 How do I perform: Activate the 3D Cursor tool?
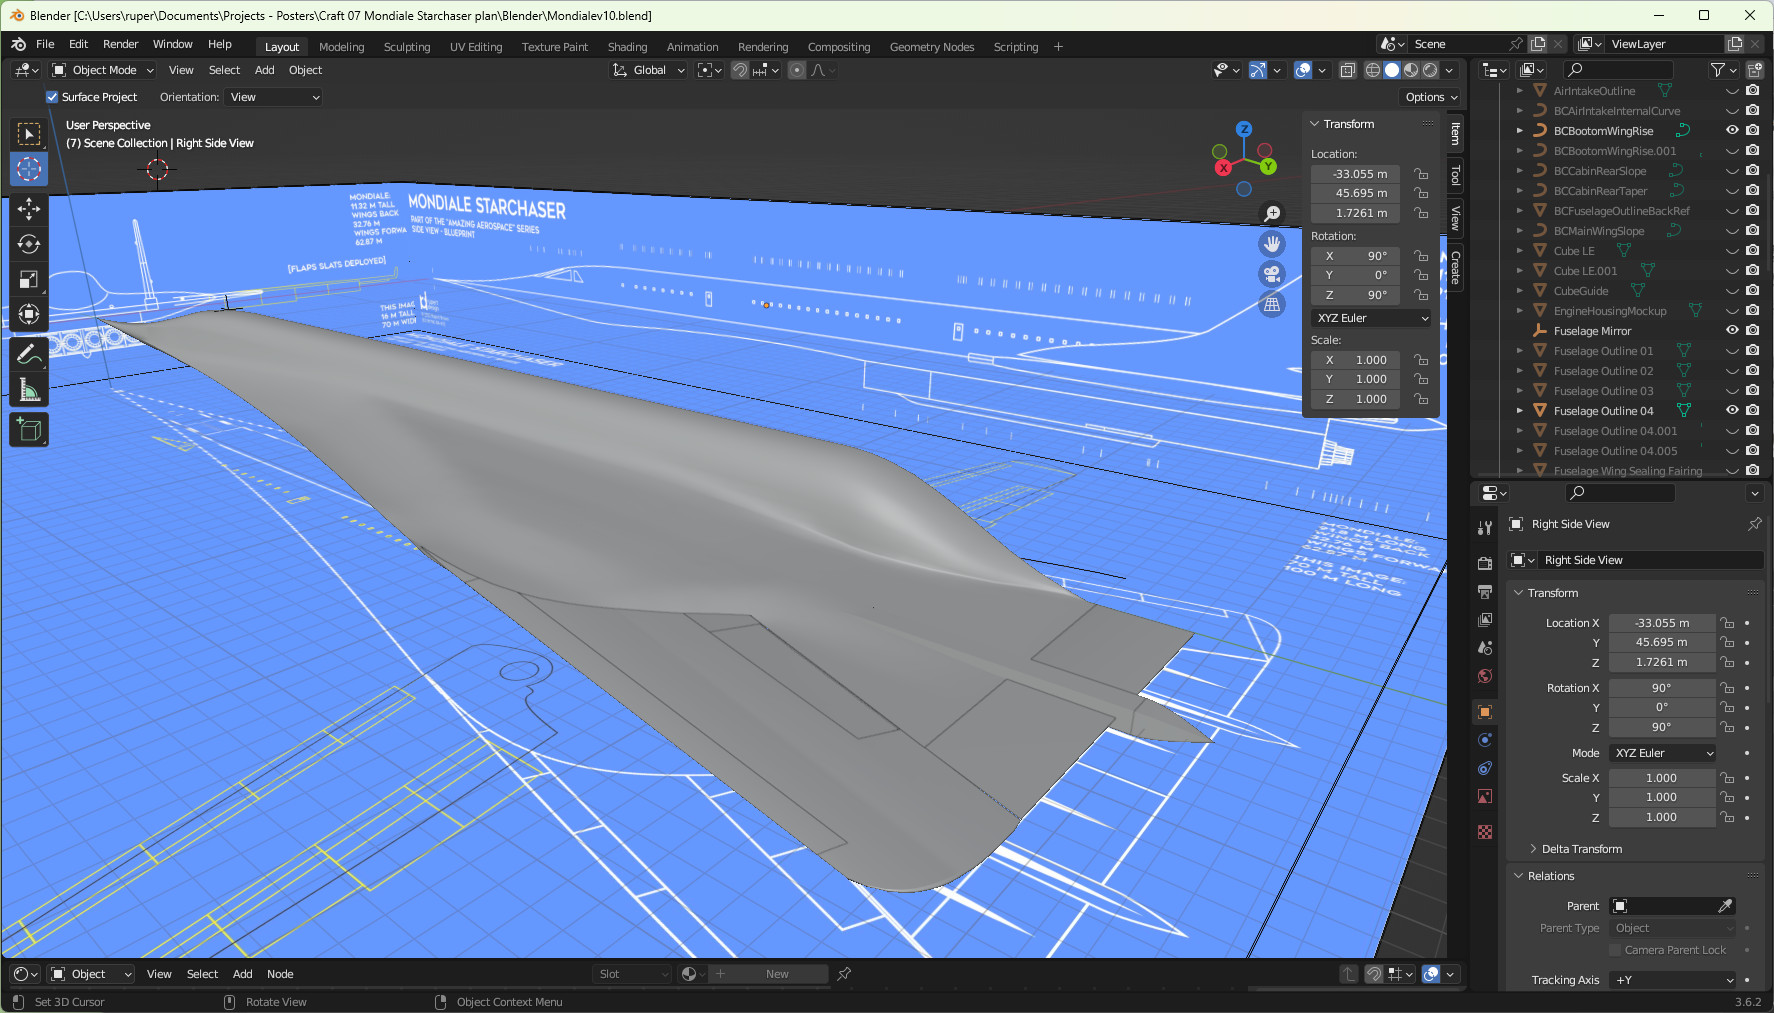29,169
